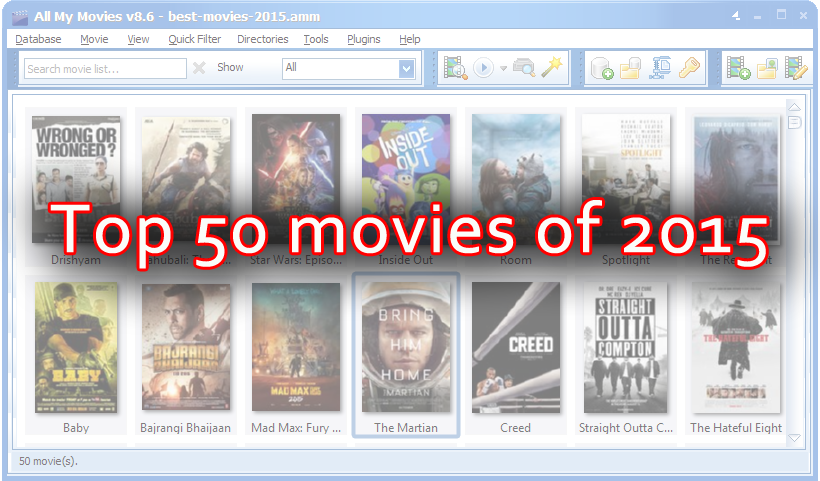This screenshot has width=820, height=481.
Task: Click The Martian title text
Action: click(x=406, y=428)
